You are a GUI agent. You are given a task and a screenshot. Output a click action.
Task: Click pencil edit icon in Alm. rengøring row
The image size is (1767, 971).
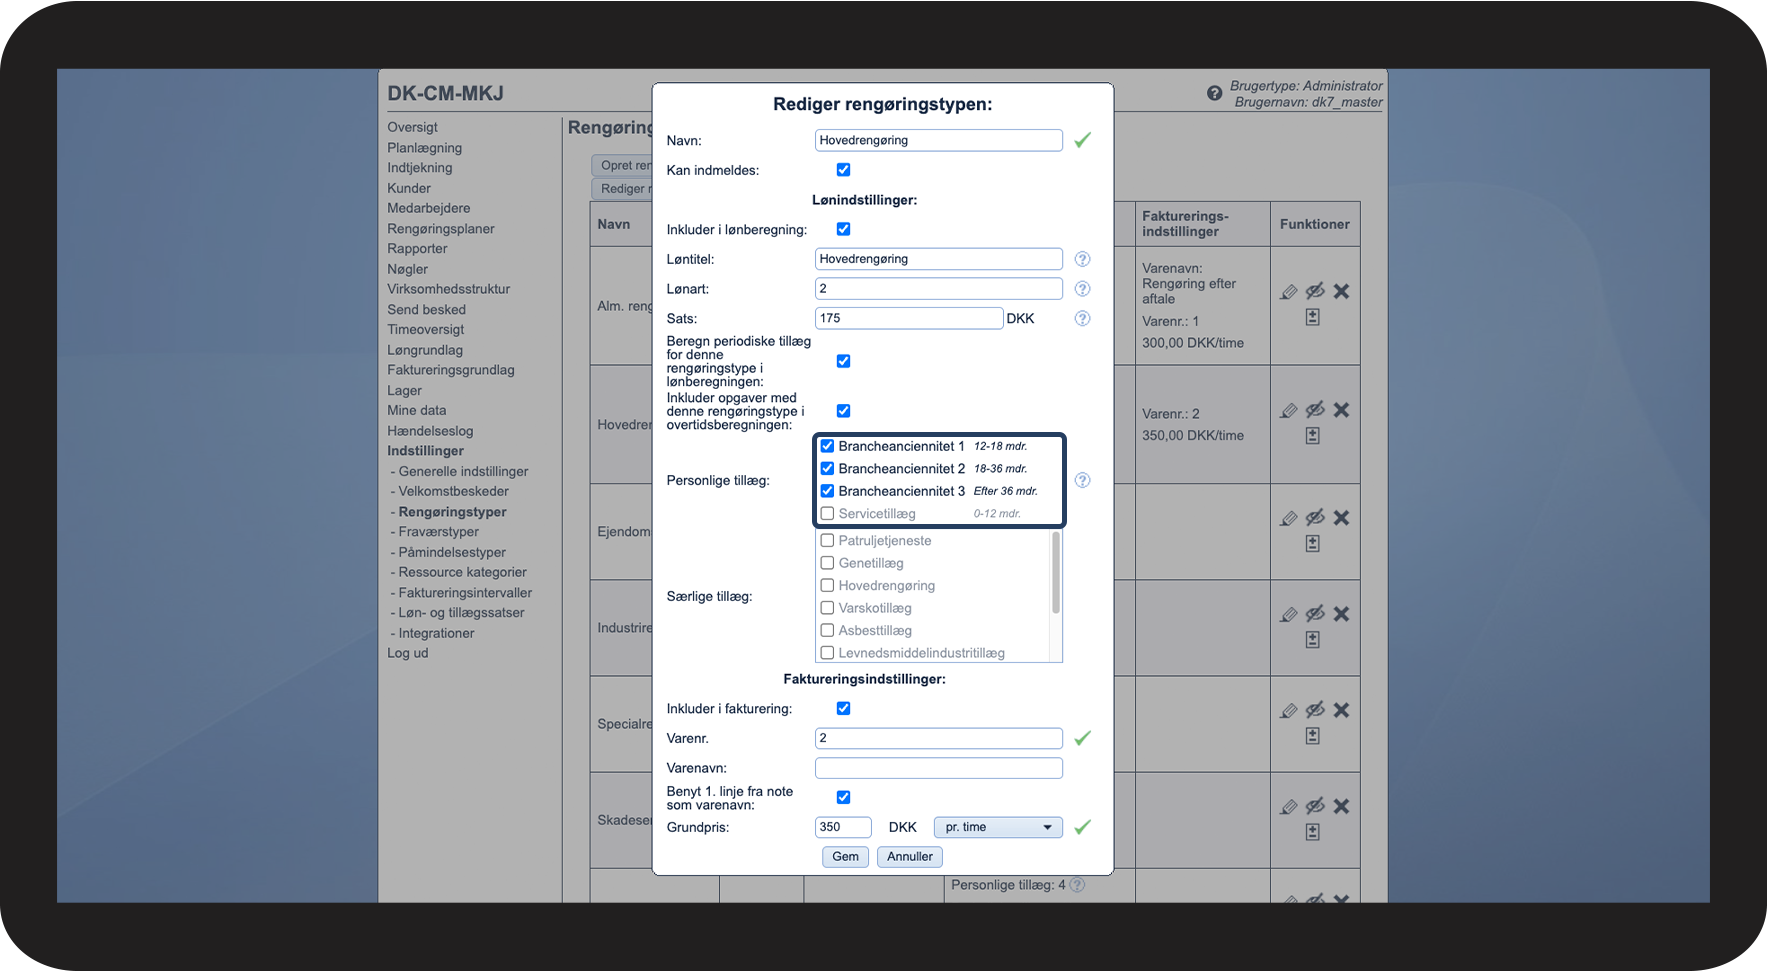[x=1289, y=291]
